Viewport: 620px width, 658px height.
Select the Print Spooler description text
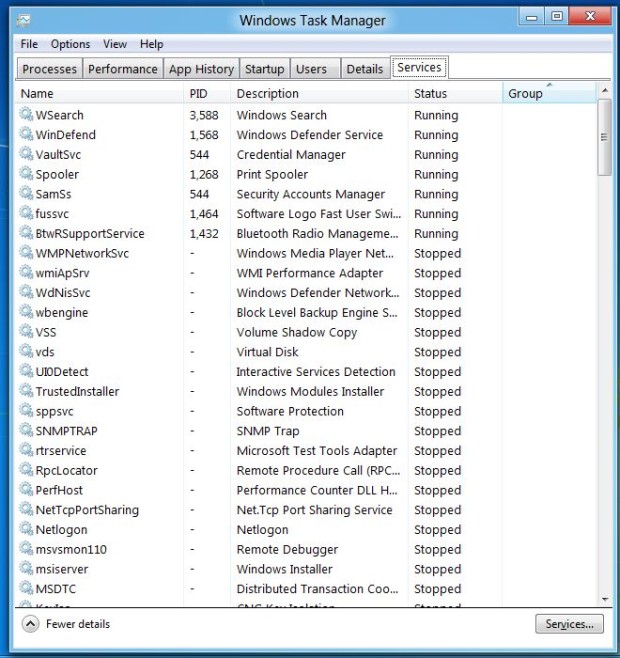tap(272, 174)
